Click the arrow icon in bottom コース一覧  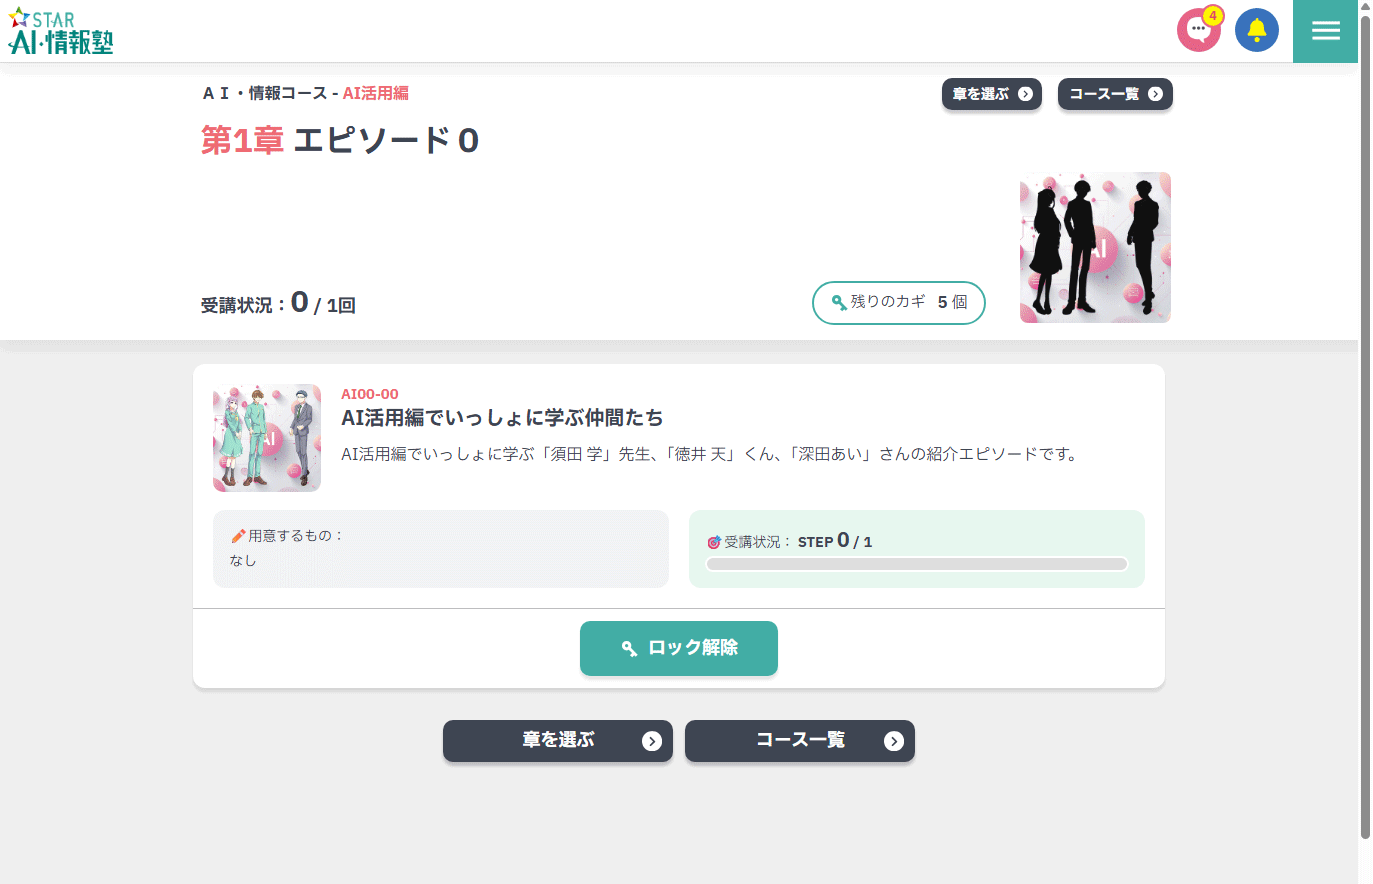point(894,741)
